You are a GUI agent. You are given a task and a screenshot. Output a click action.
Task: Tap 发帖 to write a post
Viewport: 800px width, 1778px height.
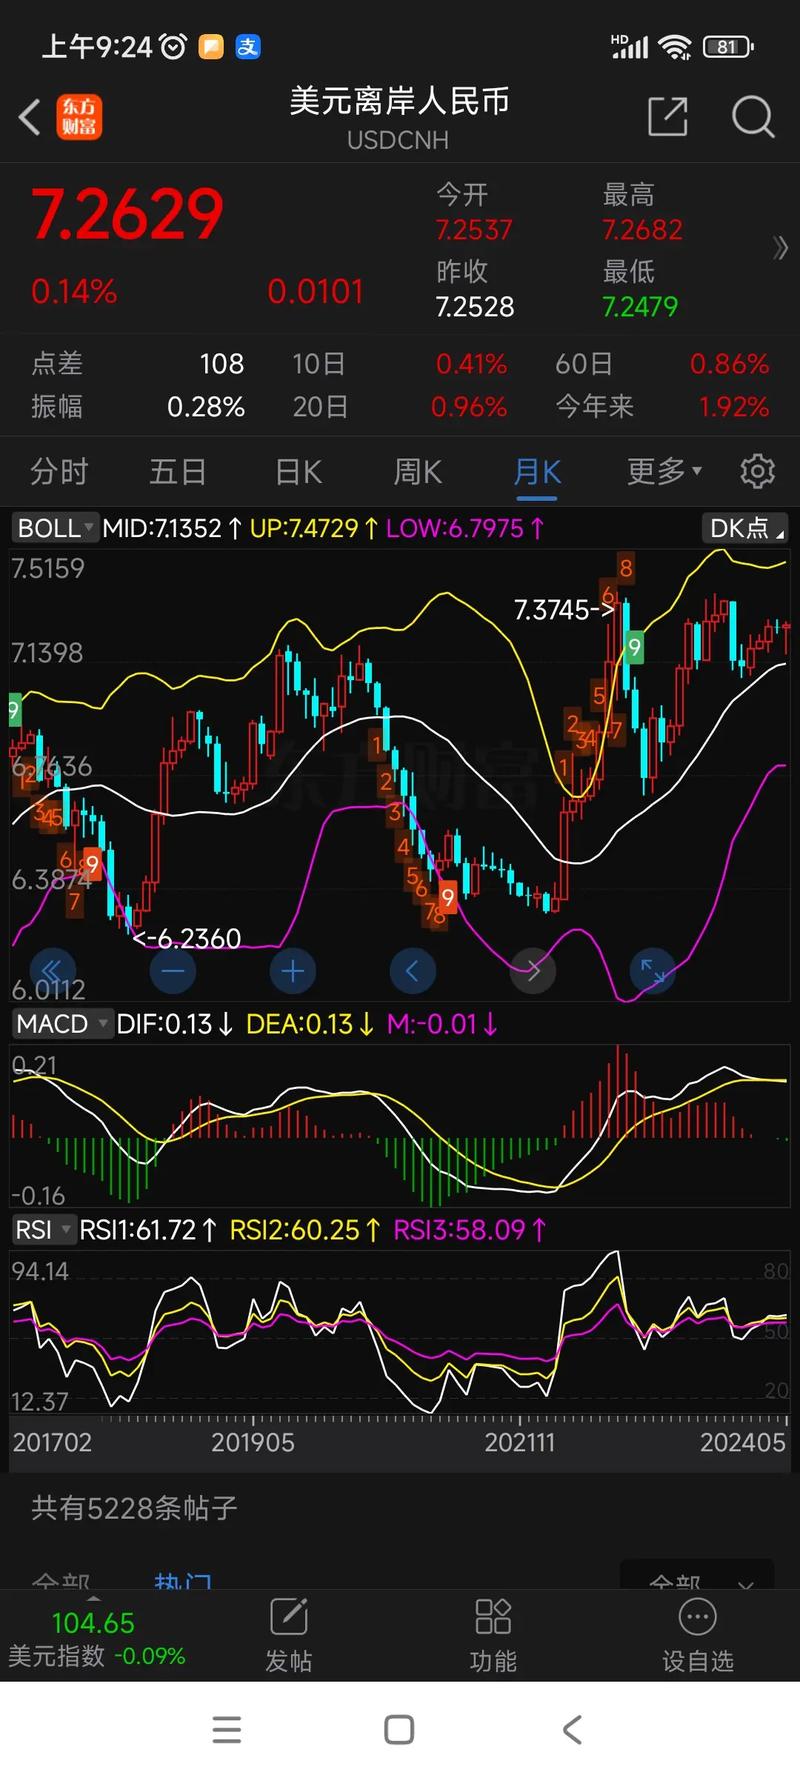pyautogui.click(x=288, y=1635)
